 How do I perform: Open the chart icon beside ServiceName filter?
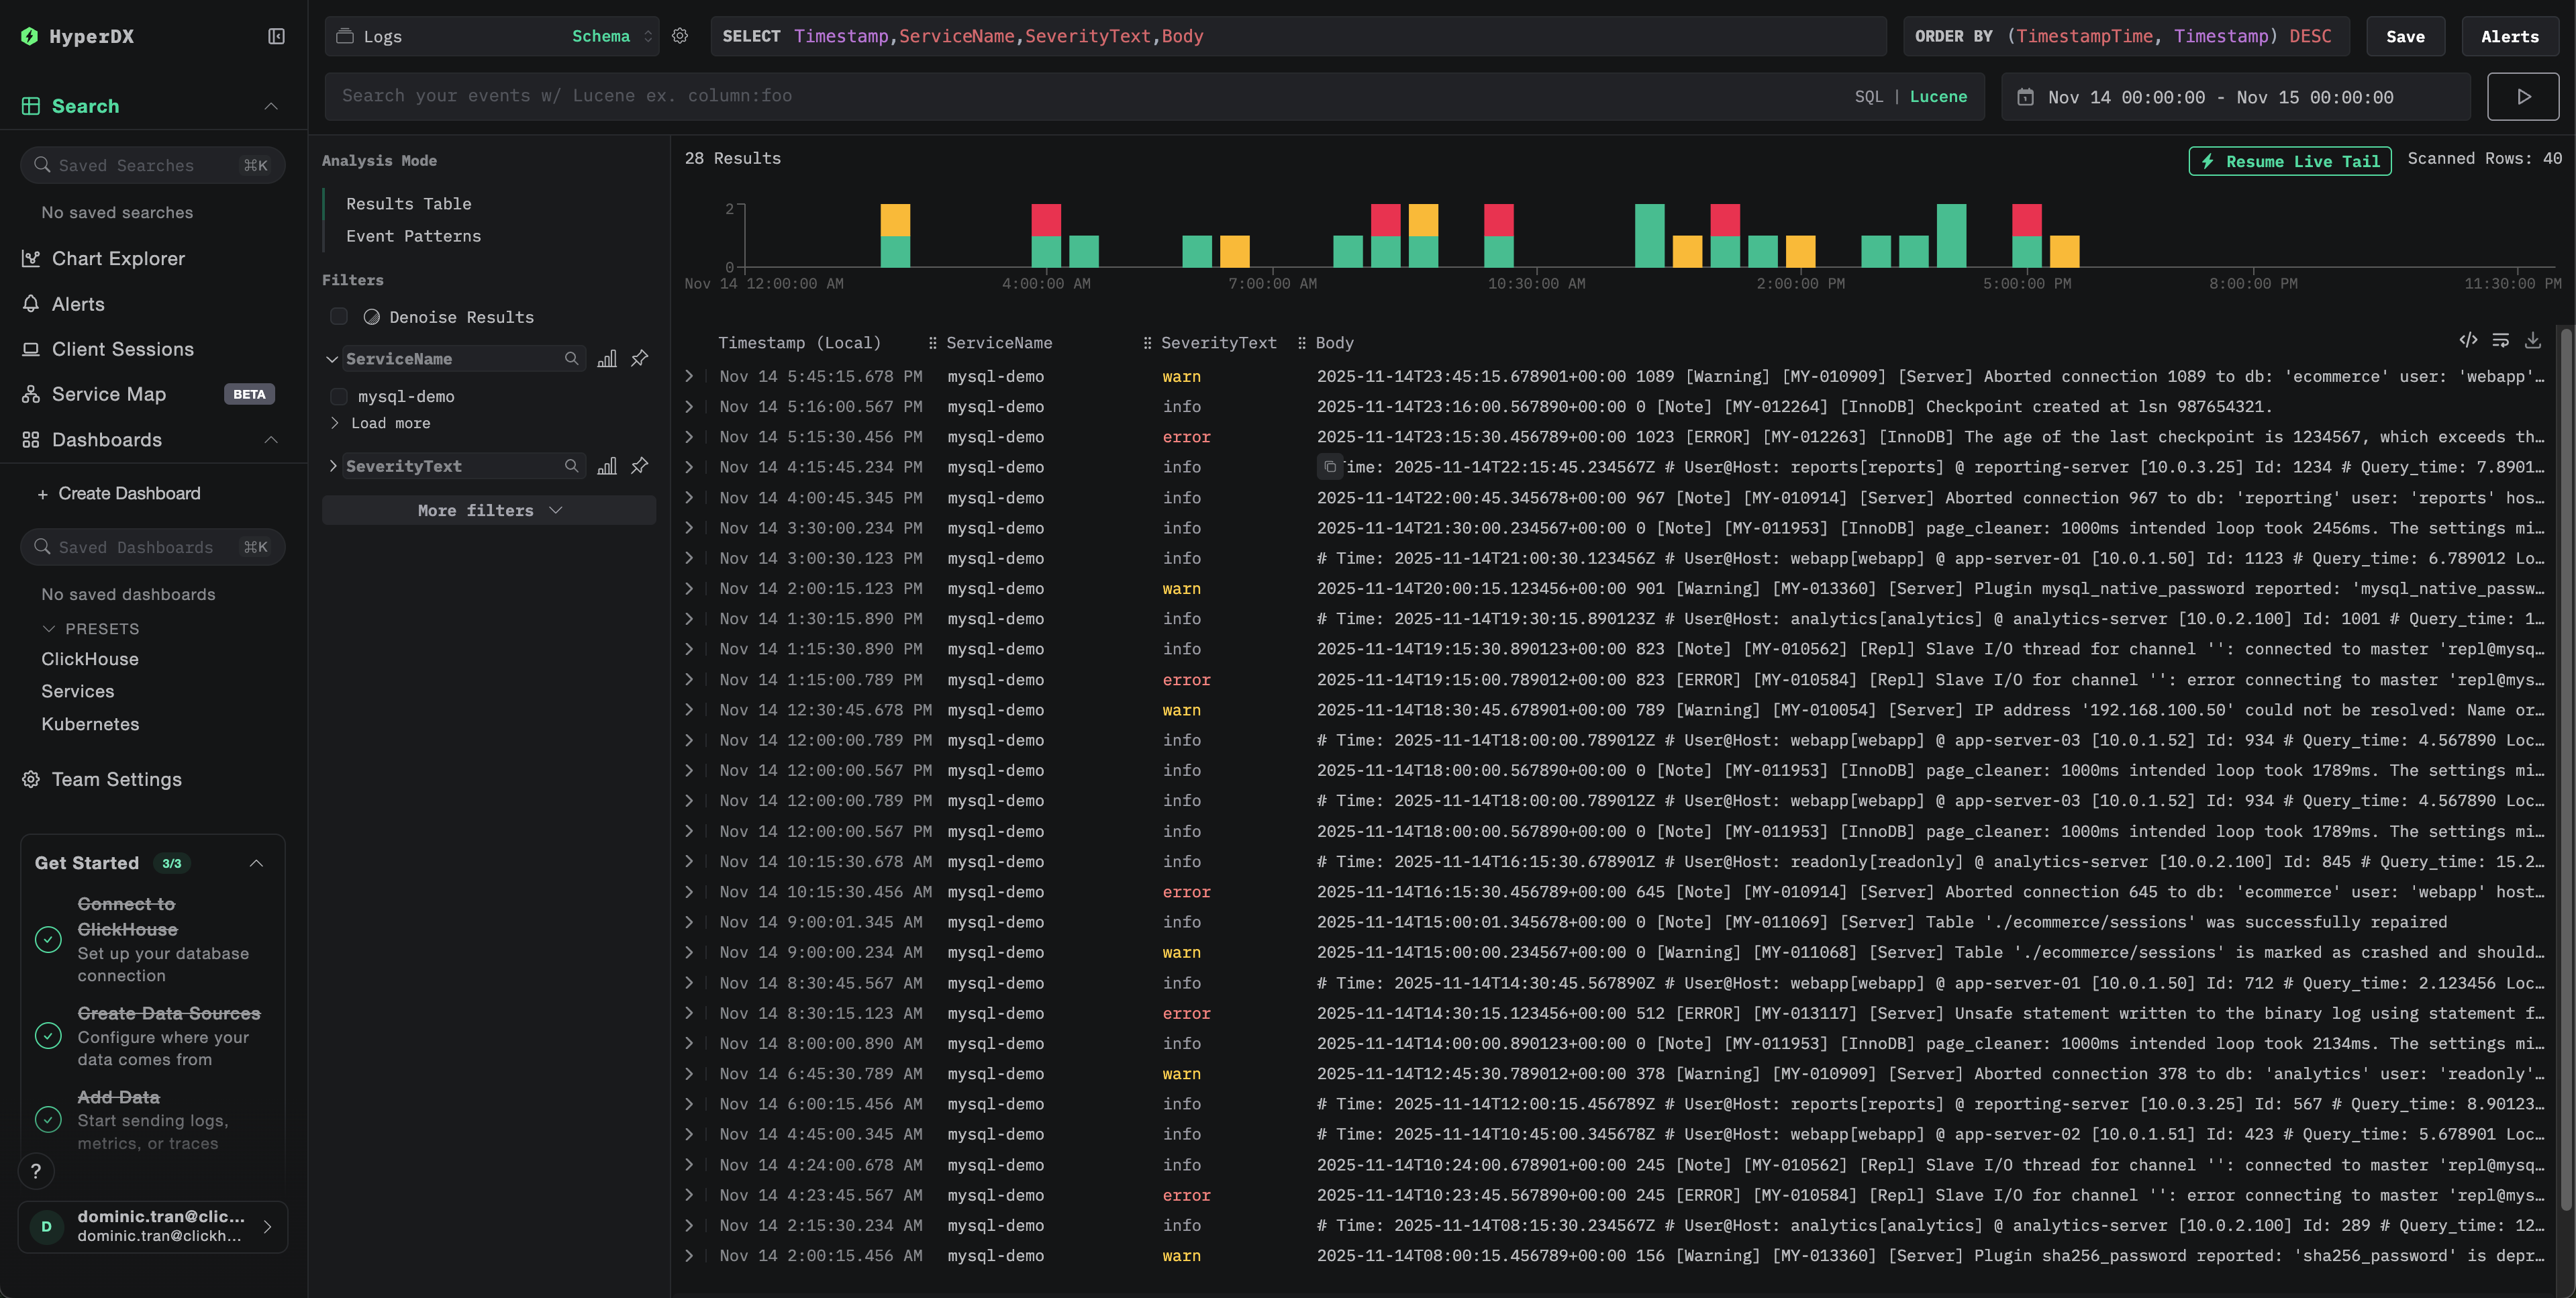(607, 358)
